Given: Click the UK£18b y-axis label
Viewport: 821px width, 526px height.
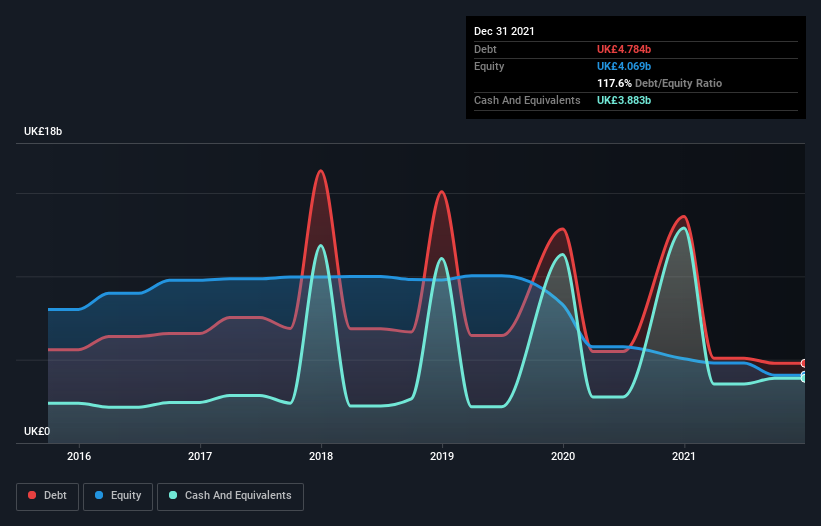Looking at the screenshot, I should click(x=43, y=131).
